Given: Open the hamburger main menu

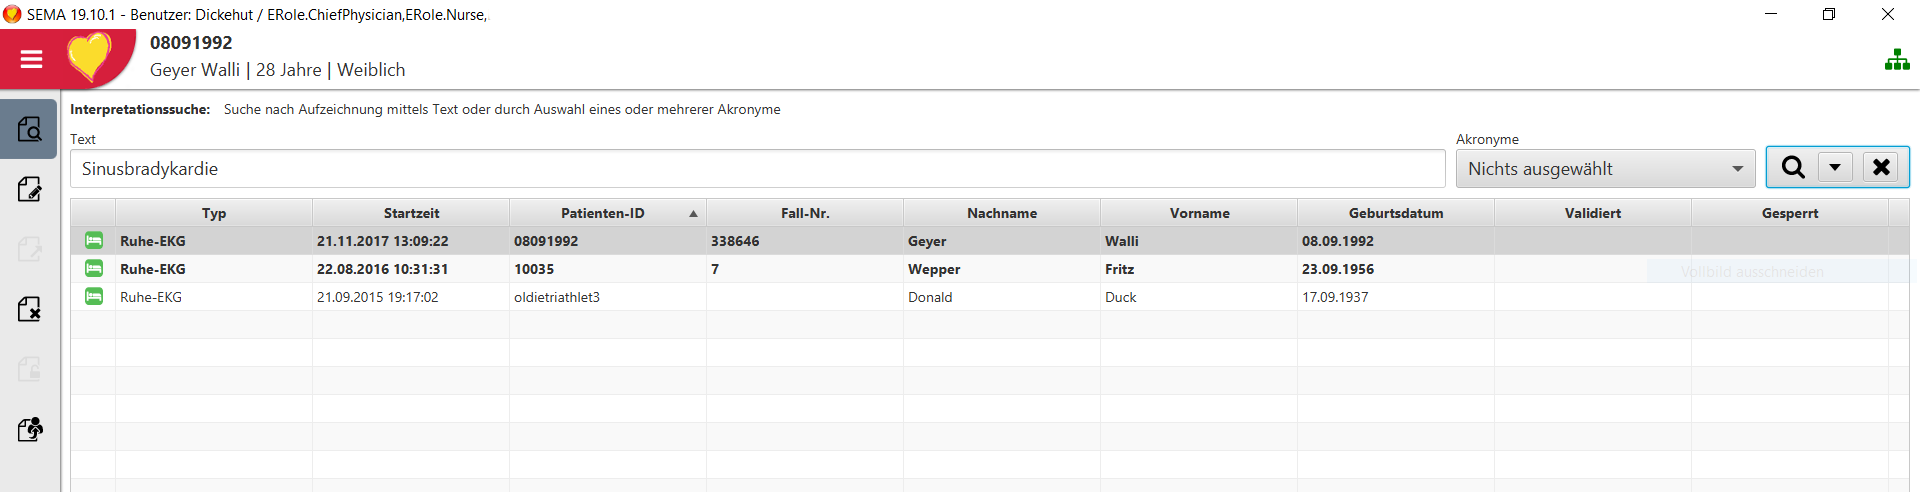Looking at the screenshot, I should (31, 59).
